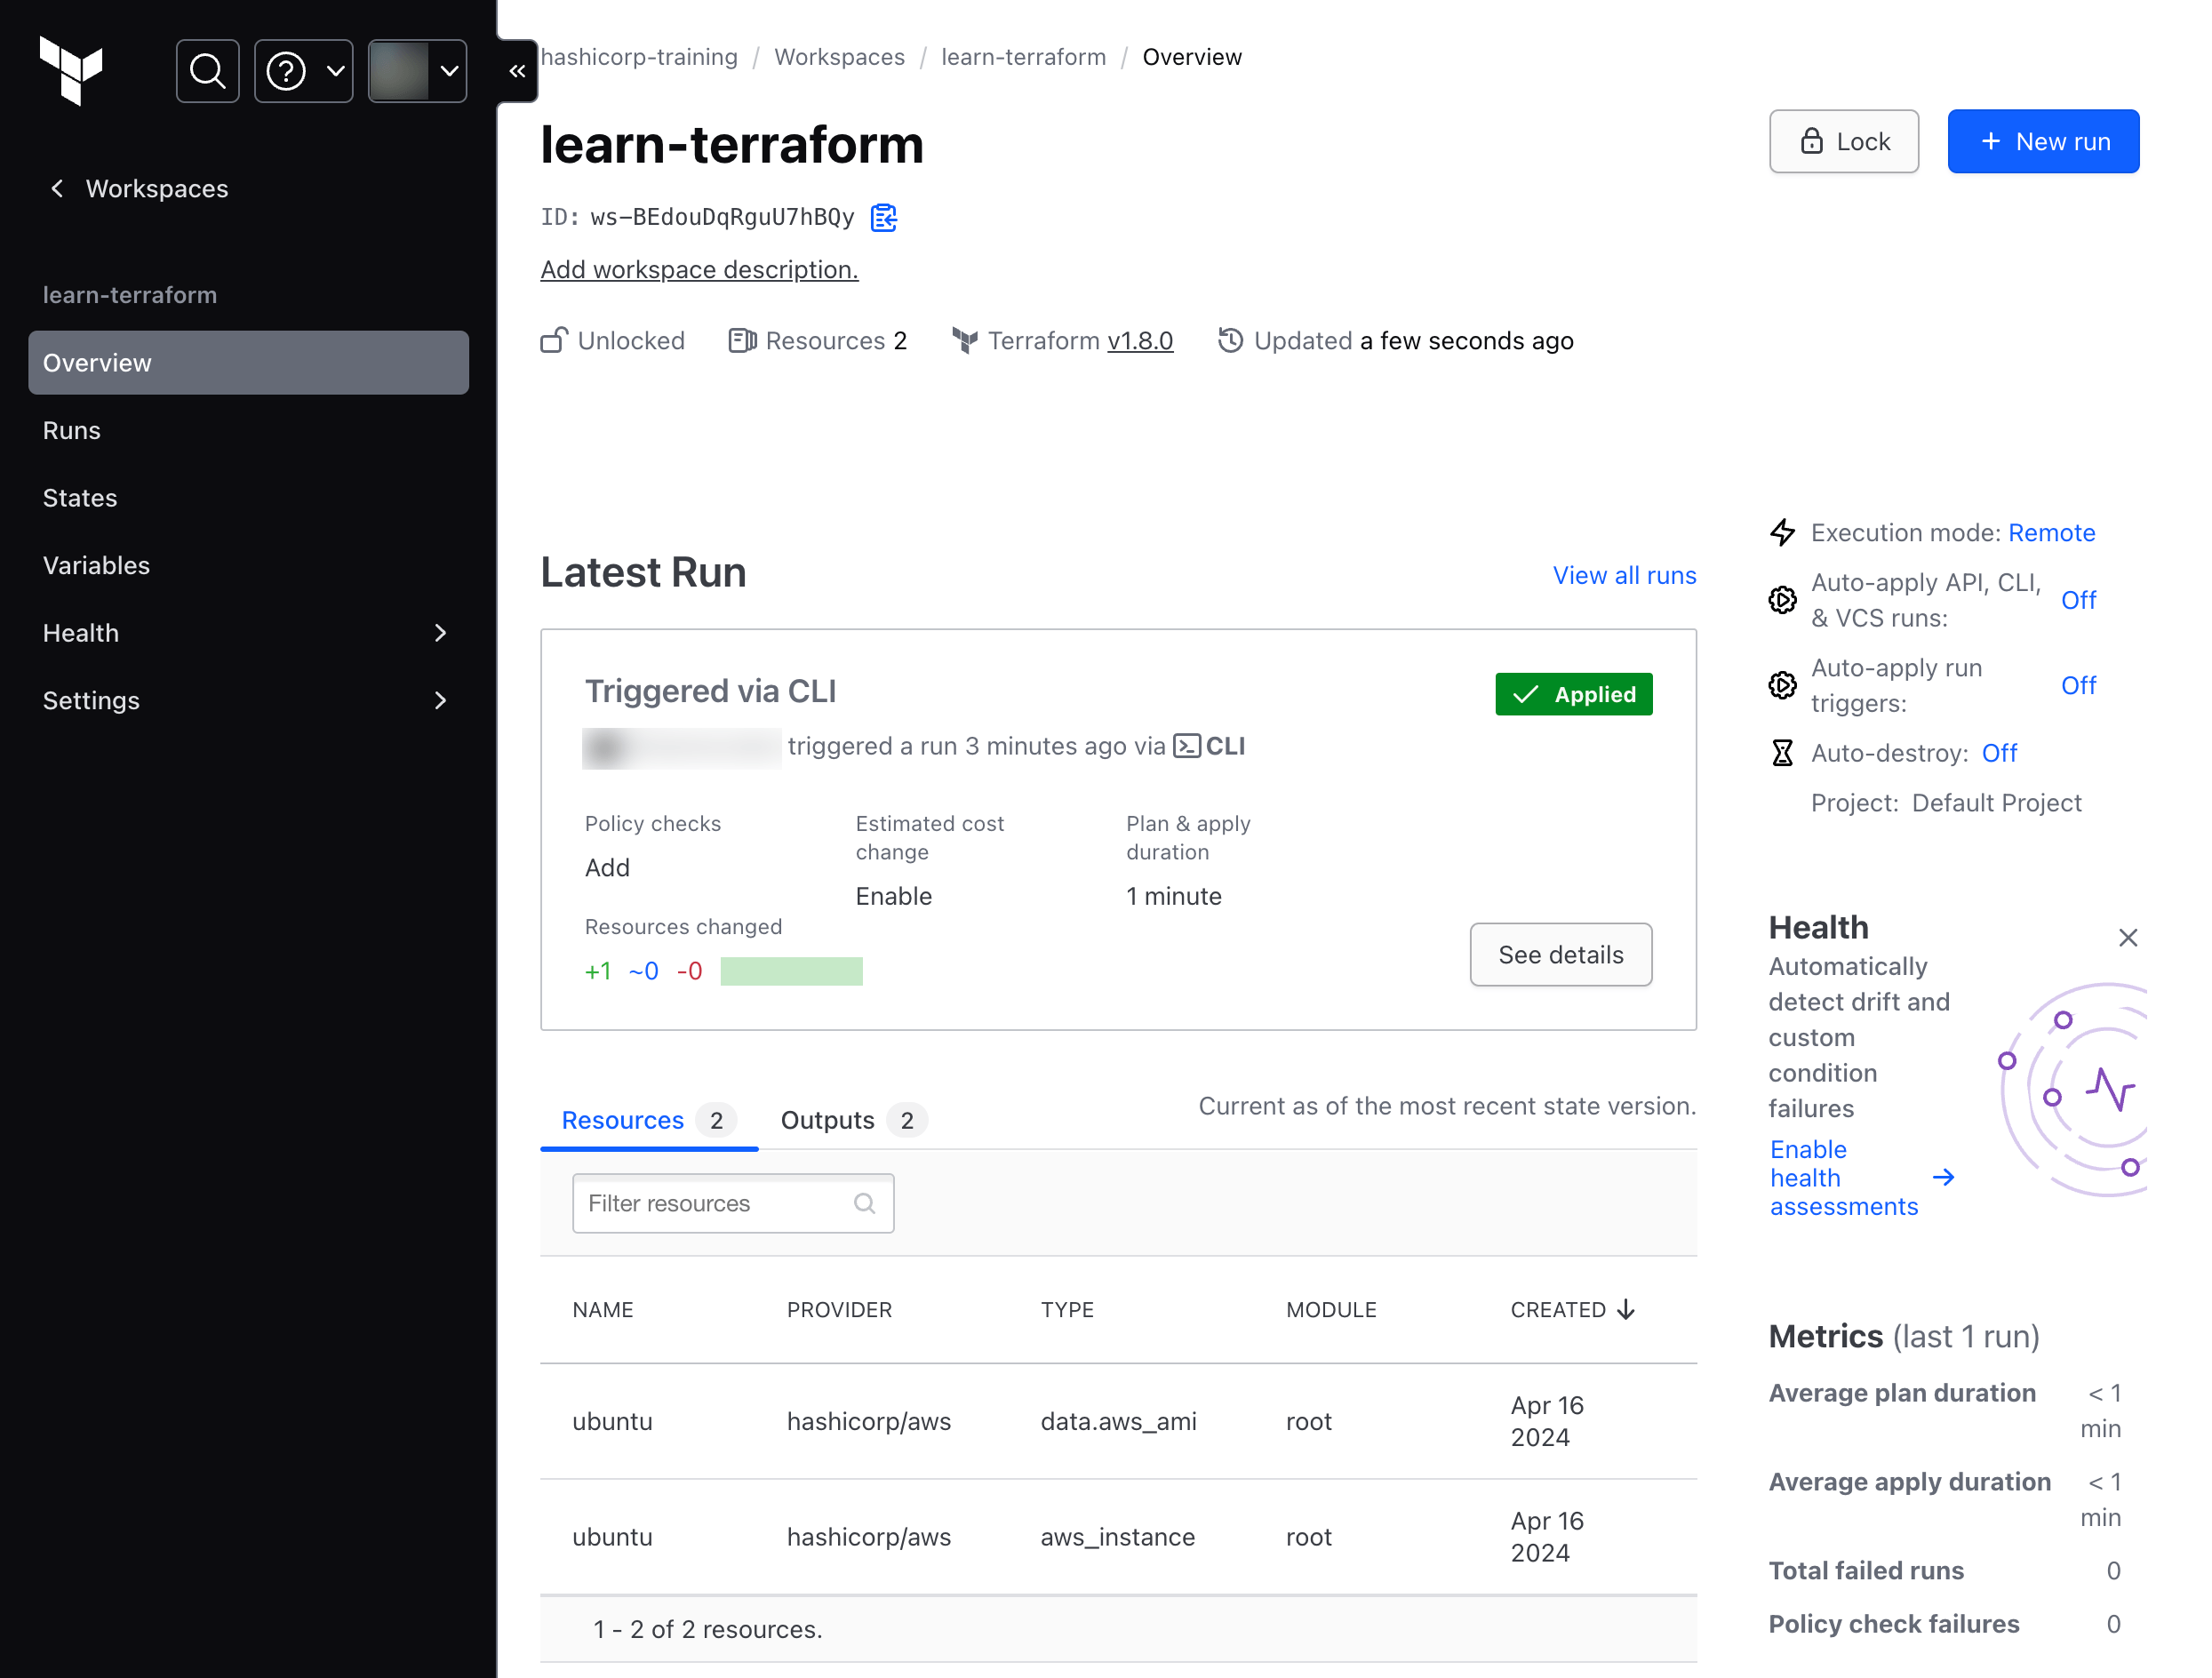Toggle the Auto-destroy setting
This screenshot has height=1678, width=2212.
pyautogui.click(x=1999, y=752)
